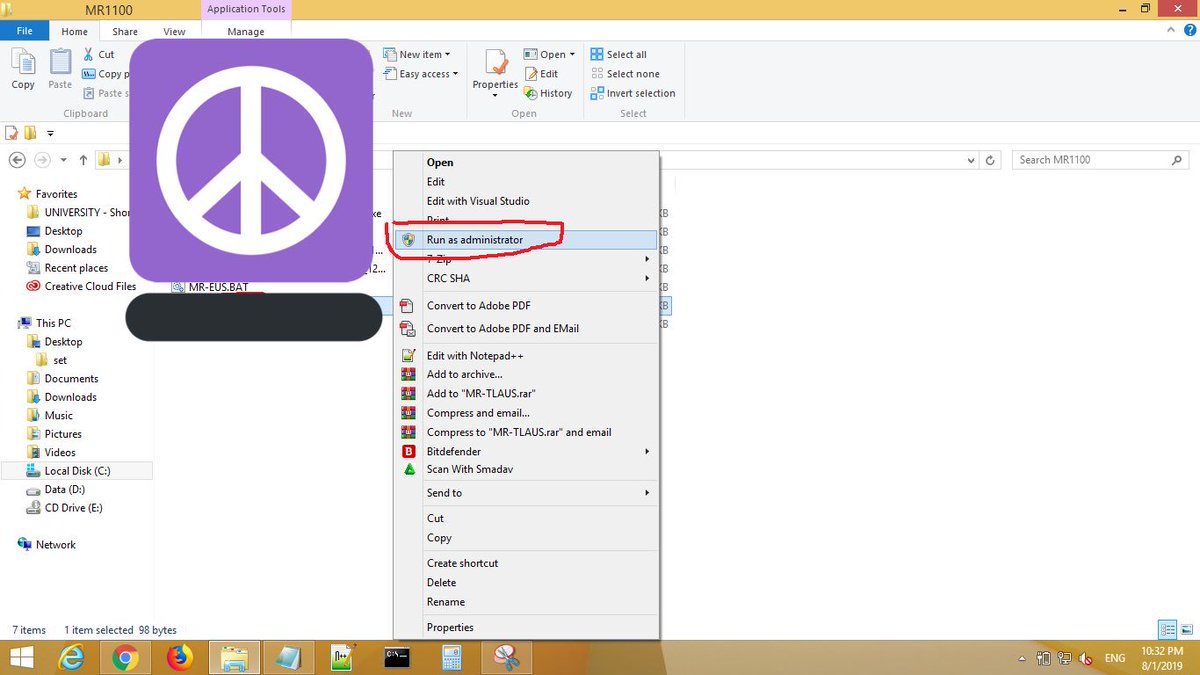Screen dimensions: 1200x675
Task: Expand the Open dropdown arrow in ribbon
Action: click(x=573, y=55)
